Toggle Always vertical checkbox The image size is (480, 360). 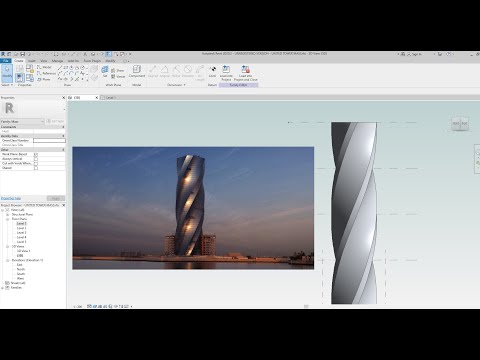coord(36,159)
